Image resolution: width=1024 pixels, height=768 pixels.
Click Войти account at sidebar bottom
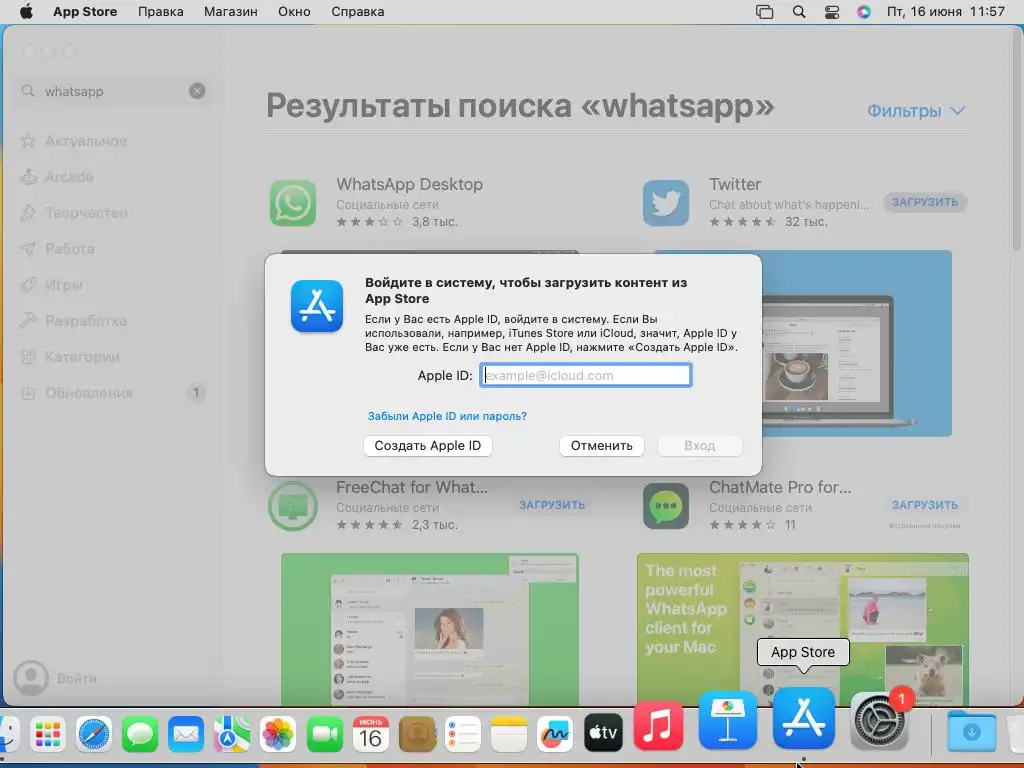56,678
